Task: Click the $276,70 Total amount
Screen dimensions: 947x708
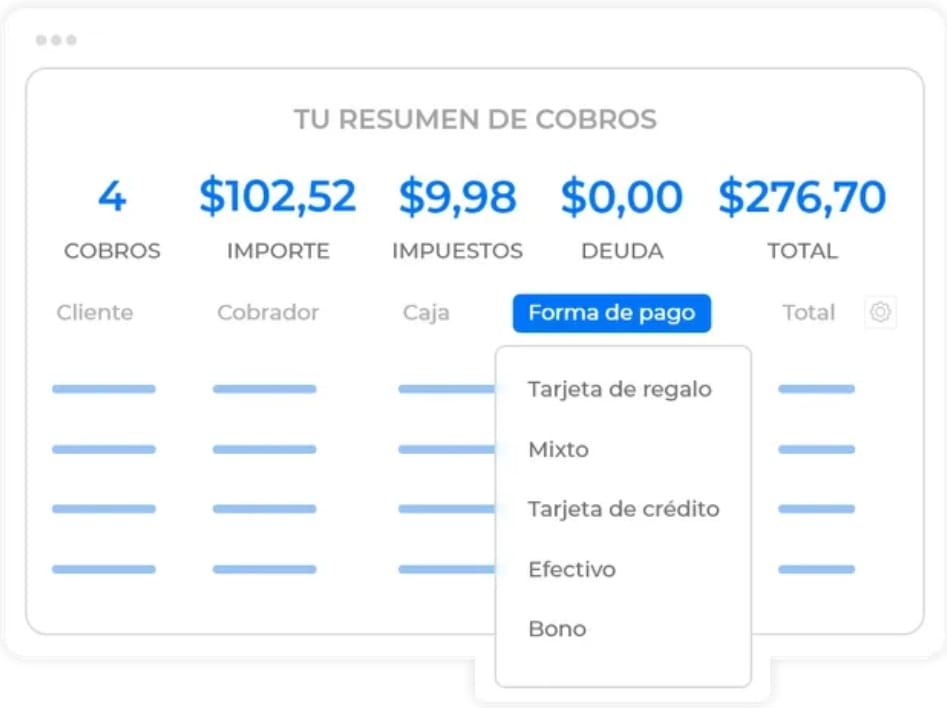Action: coord(802,197)
